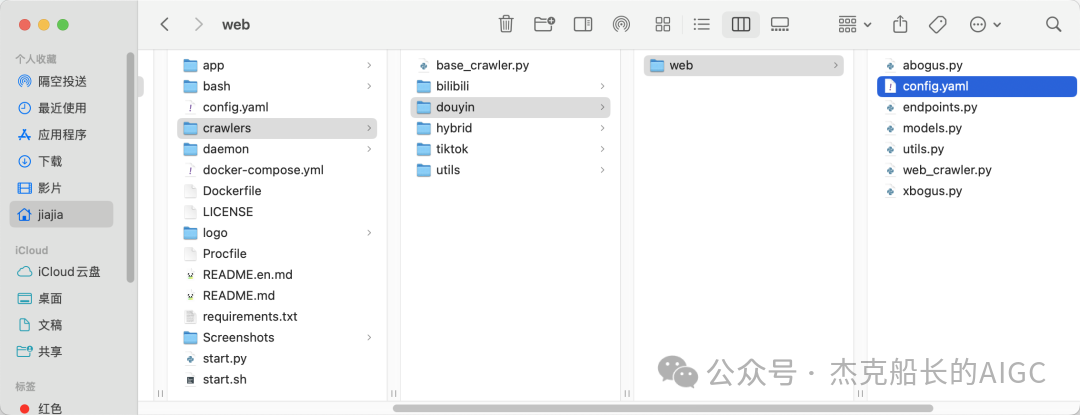The height and width of the screenshot is (415, 1080).
Task: Select start.sh file
Action: pyautogui.click(x=277, y=379)
